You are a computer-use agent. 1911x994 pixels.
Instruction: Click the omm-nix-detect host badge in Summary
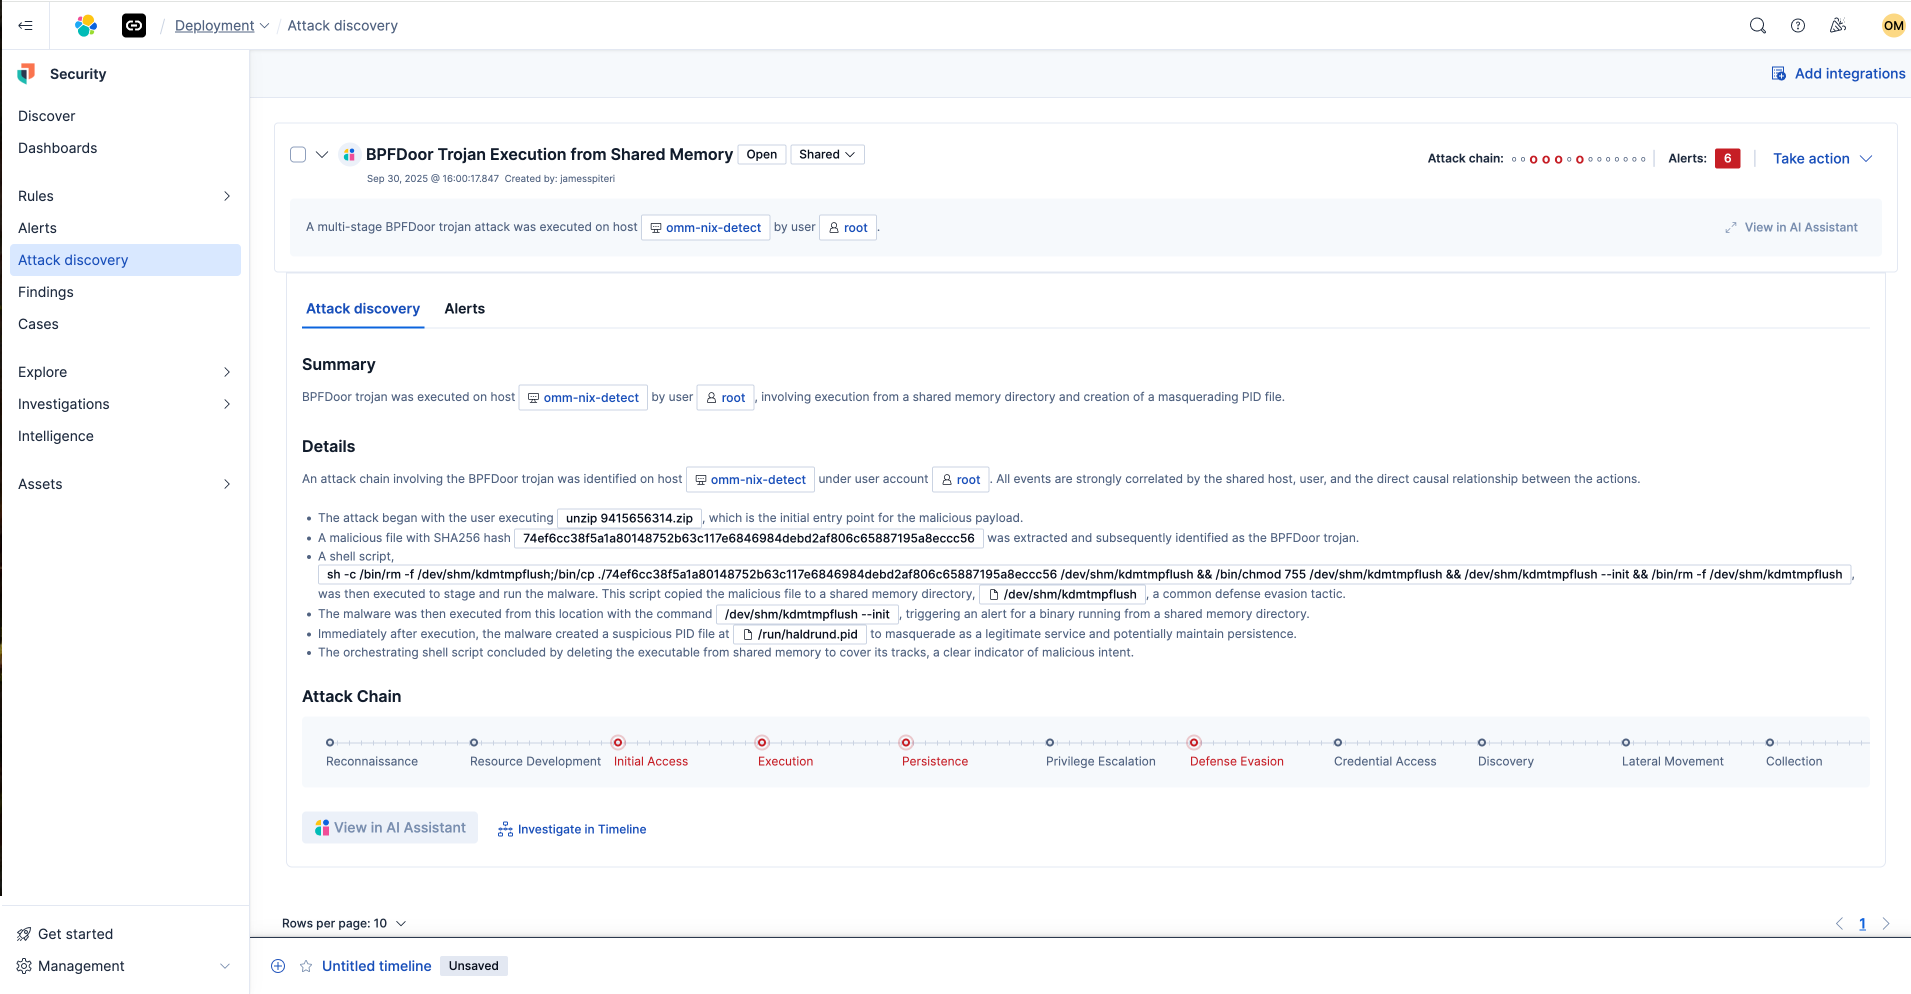pyautogui.click(x=583, y=398)
